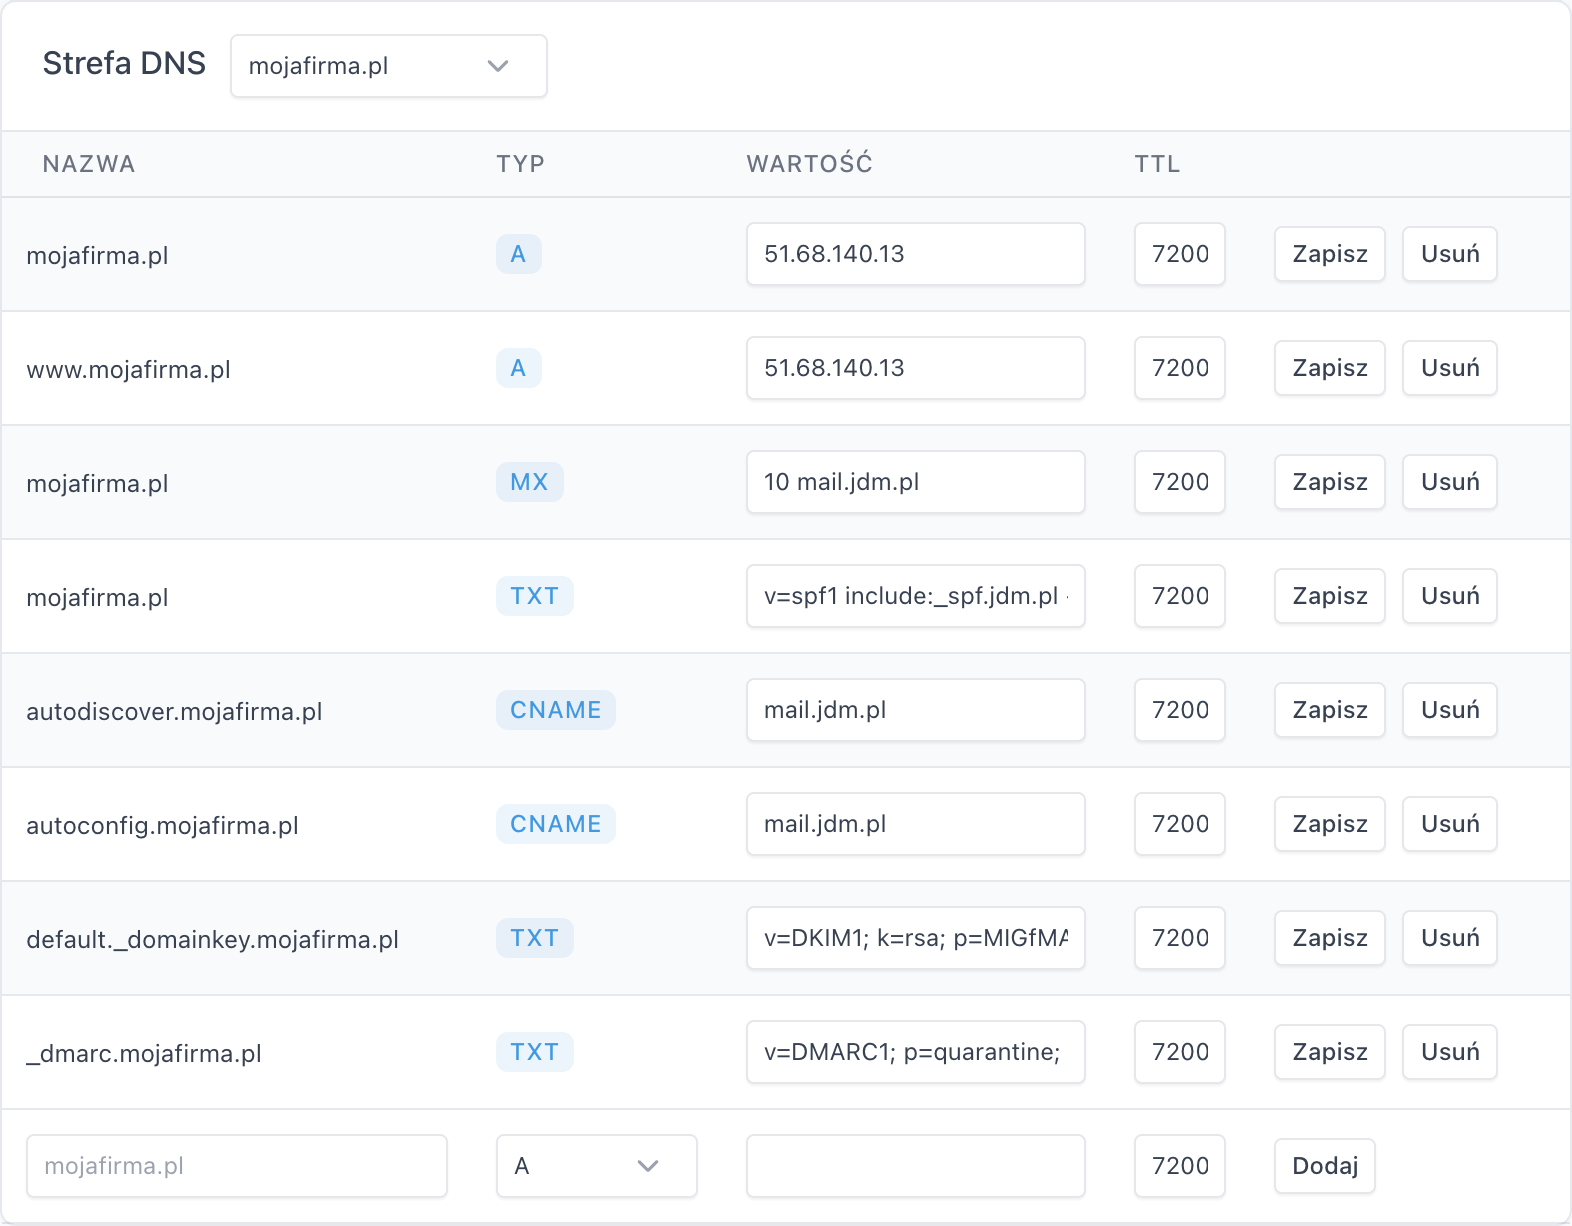Click the MX type badge
The height and width of the screenshot is (1226, 1572).
click(x=529, y=482)
